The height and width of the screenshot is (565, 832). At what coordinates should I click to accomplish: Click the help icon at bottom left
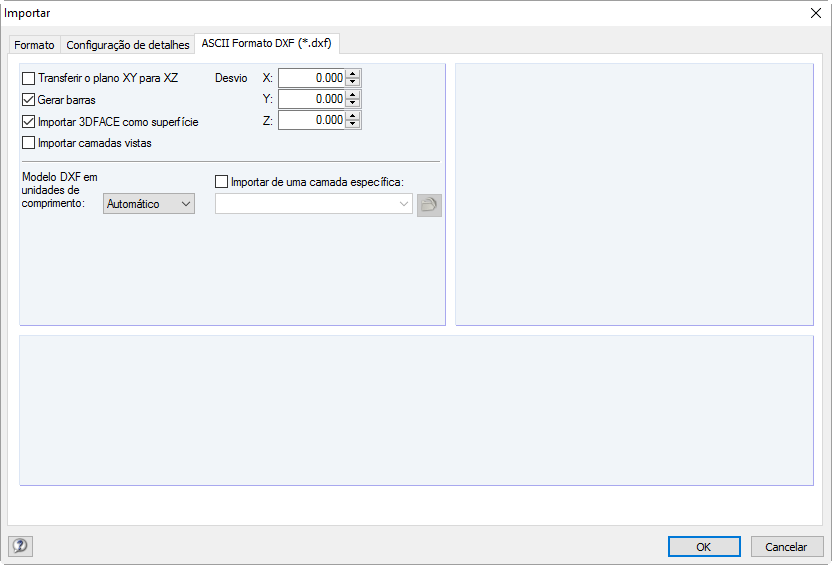coord(20,546)
